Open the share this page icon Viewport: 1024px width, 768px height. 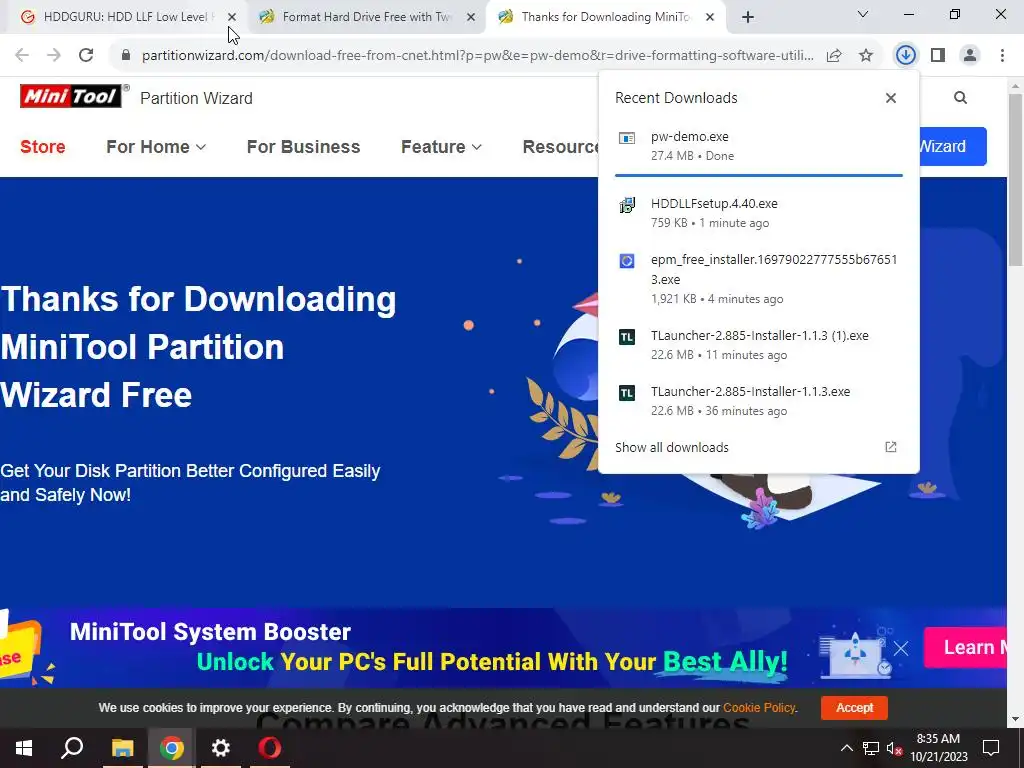[x=834, y=56]
